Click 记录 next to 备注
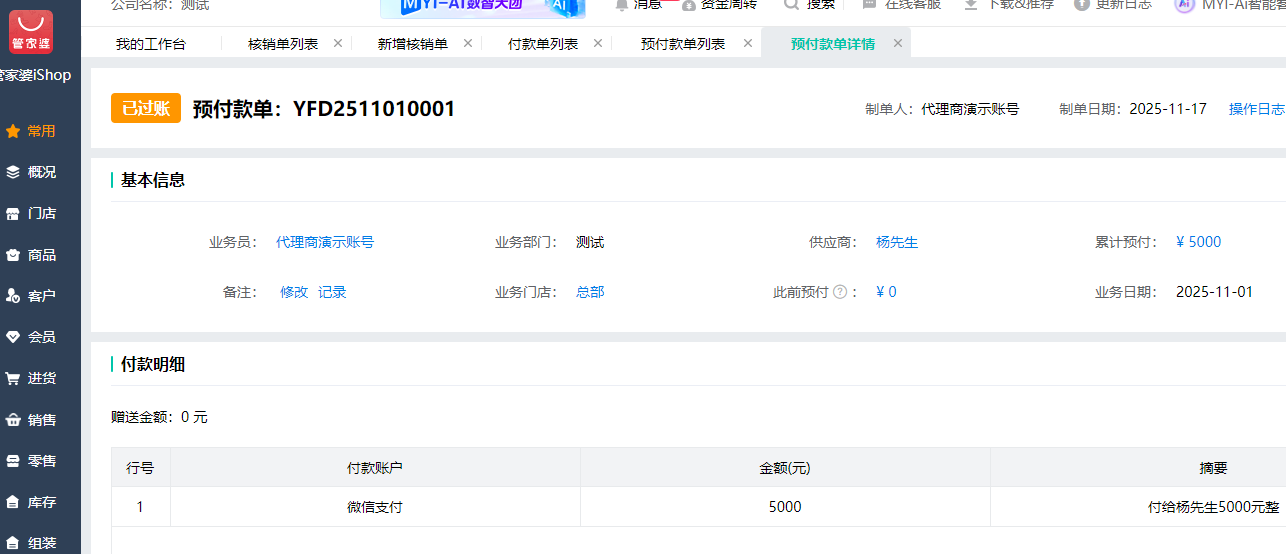 pos(332,292)
